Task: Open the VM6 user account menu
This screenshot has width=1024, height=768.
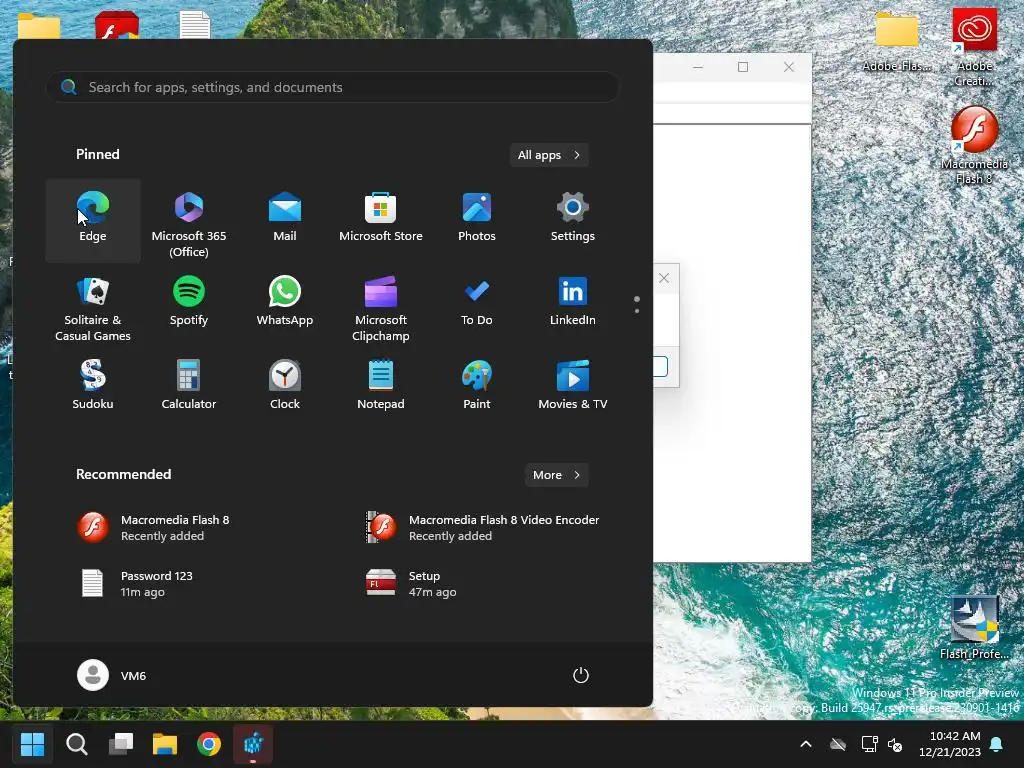Action: pos(112,675)
